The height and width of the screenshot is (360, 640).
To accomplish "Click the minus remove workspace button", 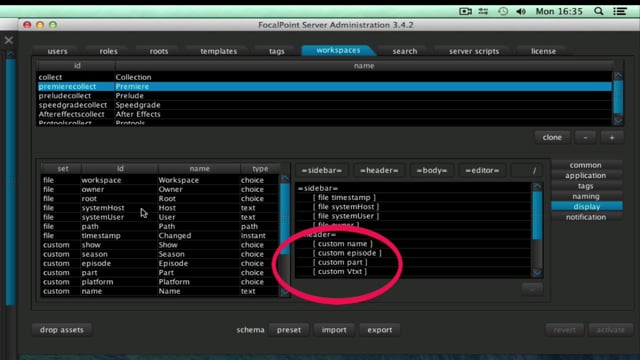I will (585, 138).
